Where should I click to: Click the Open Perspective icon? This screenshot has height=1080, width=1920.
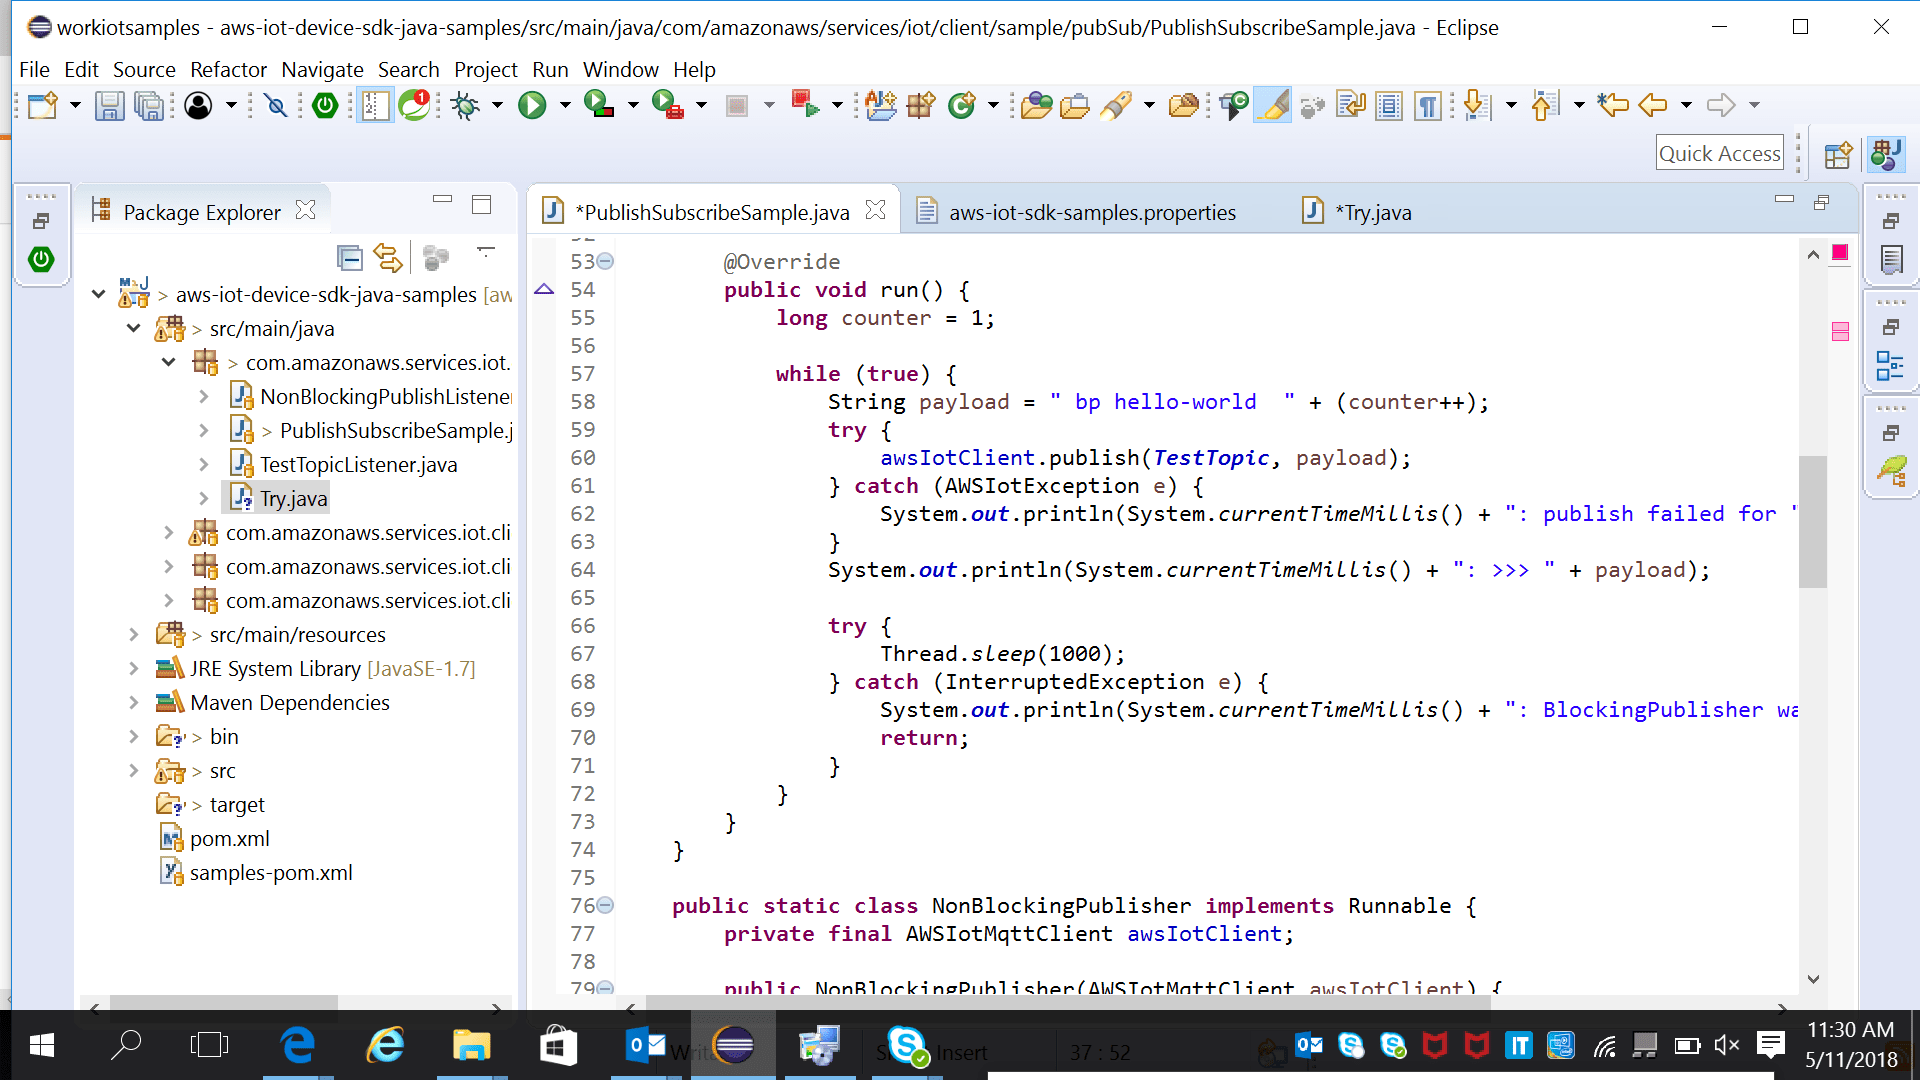click(x=1838, y=155)
